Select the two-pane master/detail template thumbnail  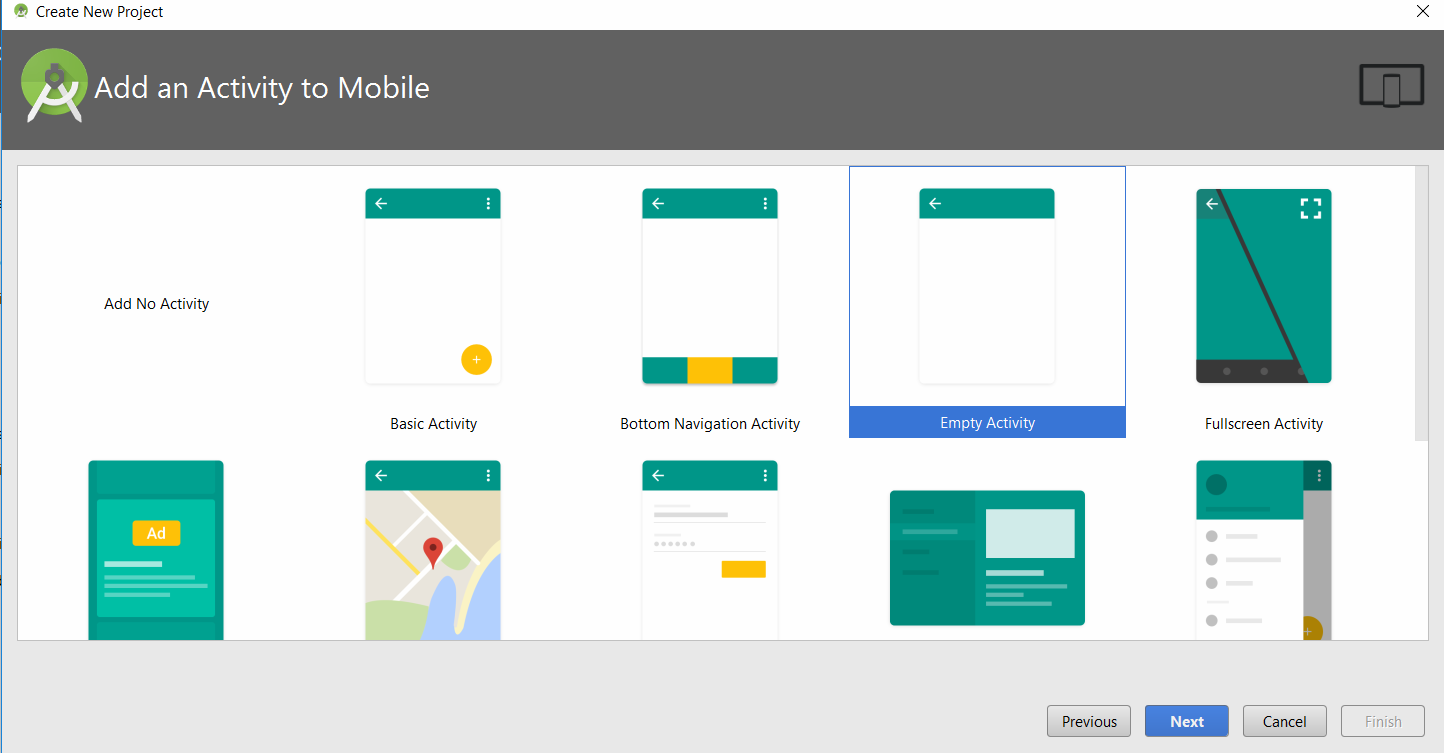pos(987,558)
